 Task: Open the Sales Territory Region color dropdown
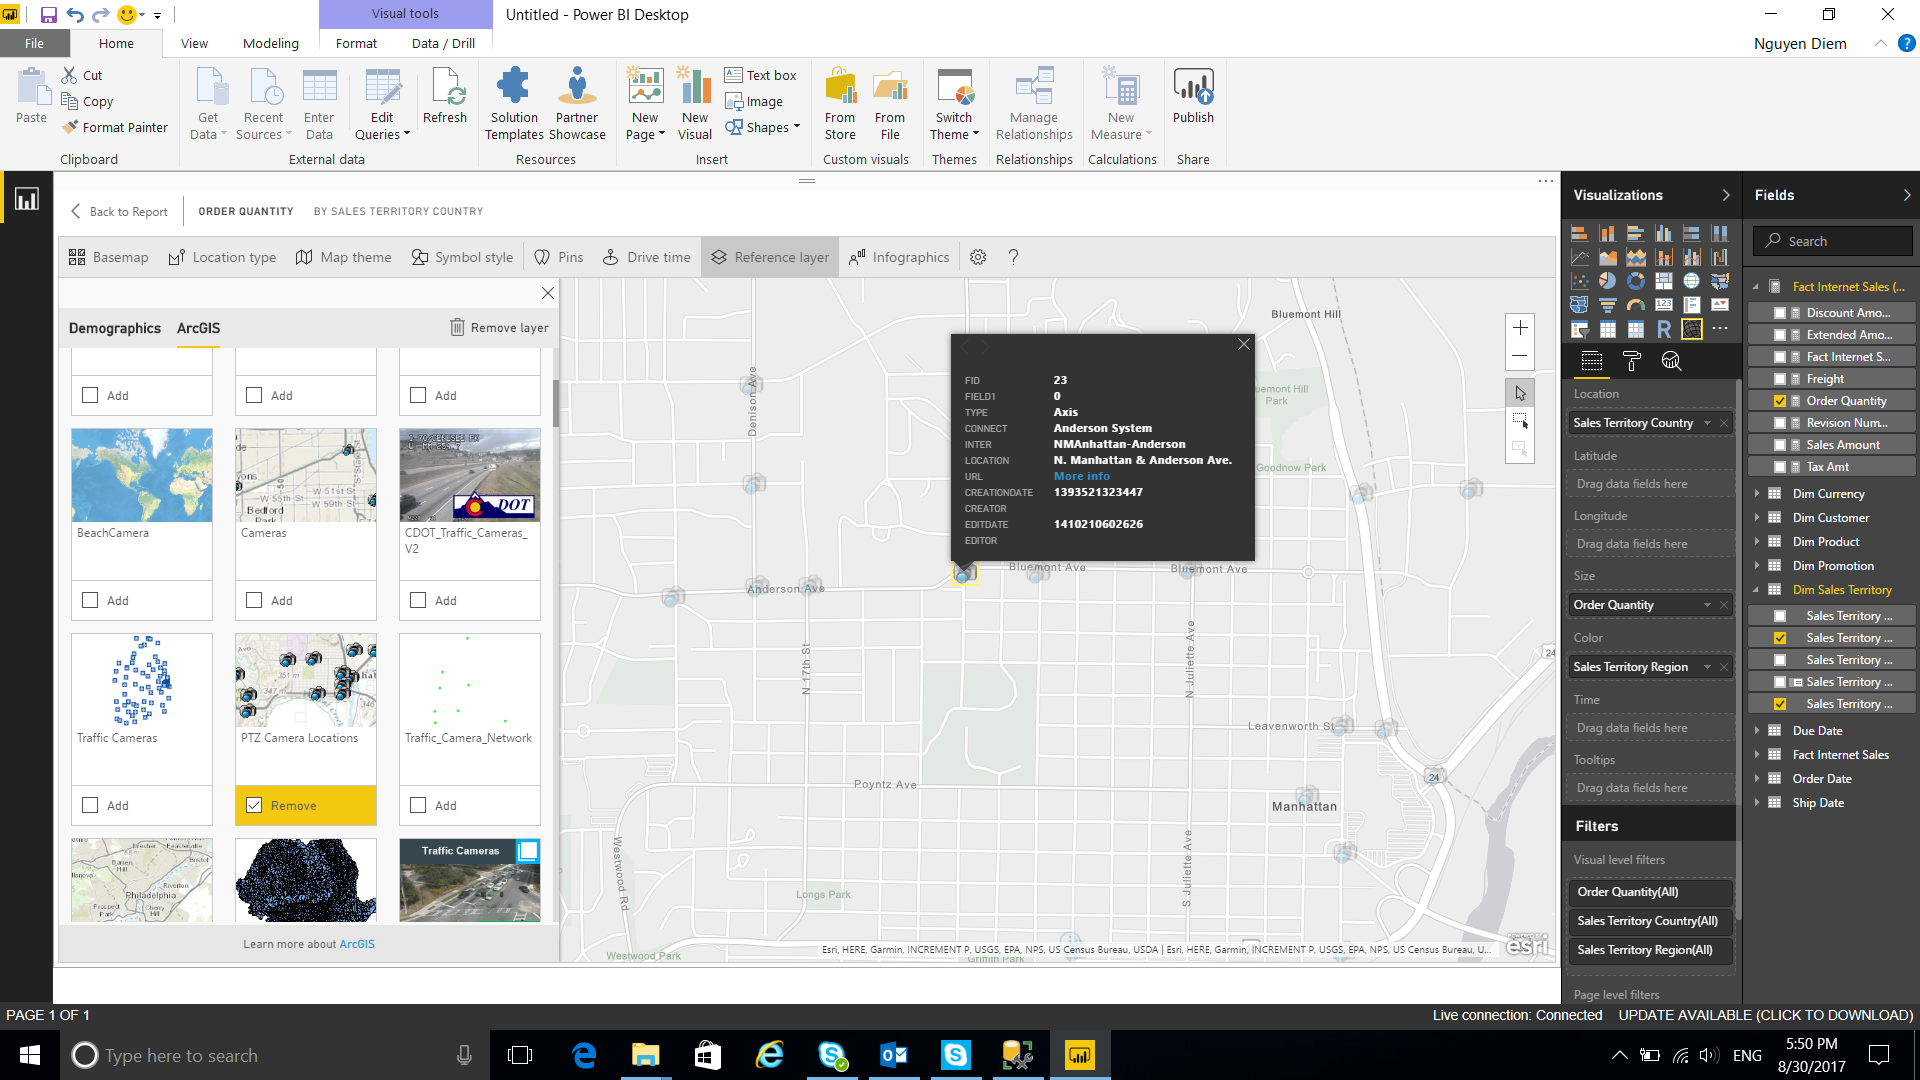(x=1707, y=667)
